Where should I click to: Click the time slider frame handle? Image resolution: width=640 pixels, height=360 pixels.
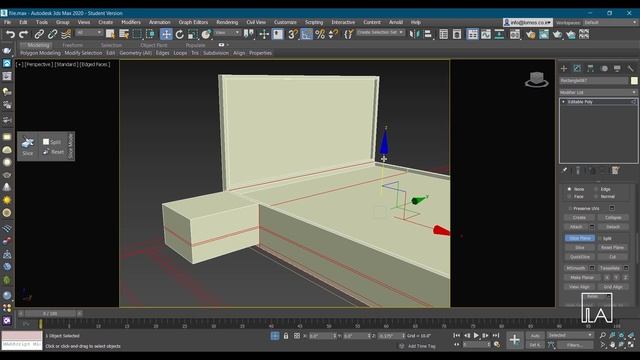(50, 313)
